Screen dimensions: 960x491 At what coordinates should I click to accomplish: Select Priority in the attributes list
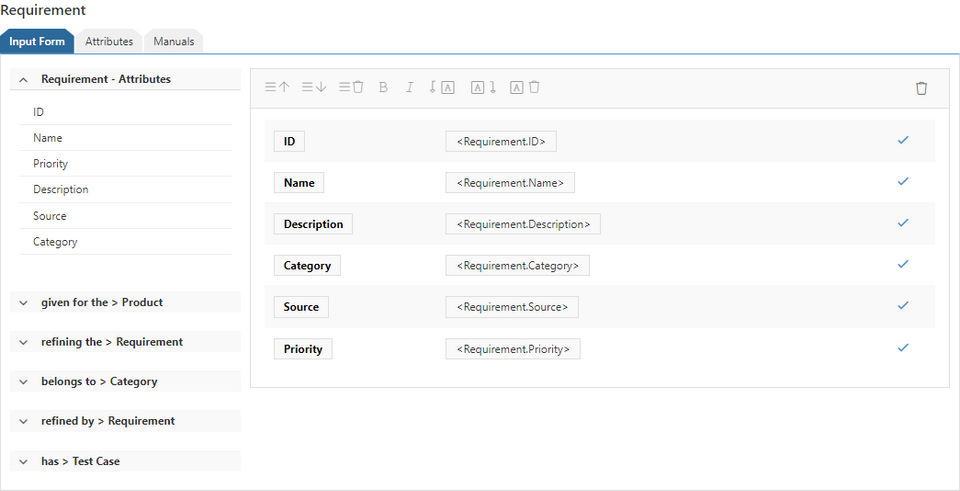point(51,164)
